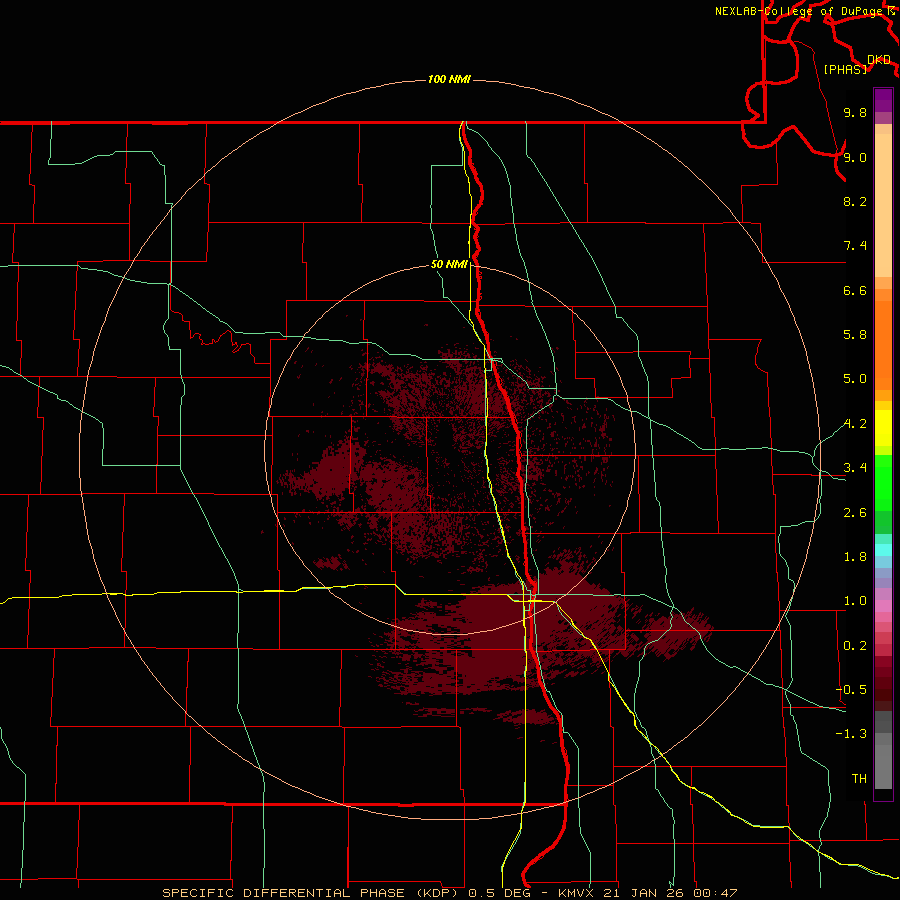Click the 3.4 scale value
900x900 pixels.
855,468
